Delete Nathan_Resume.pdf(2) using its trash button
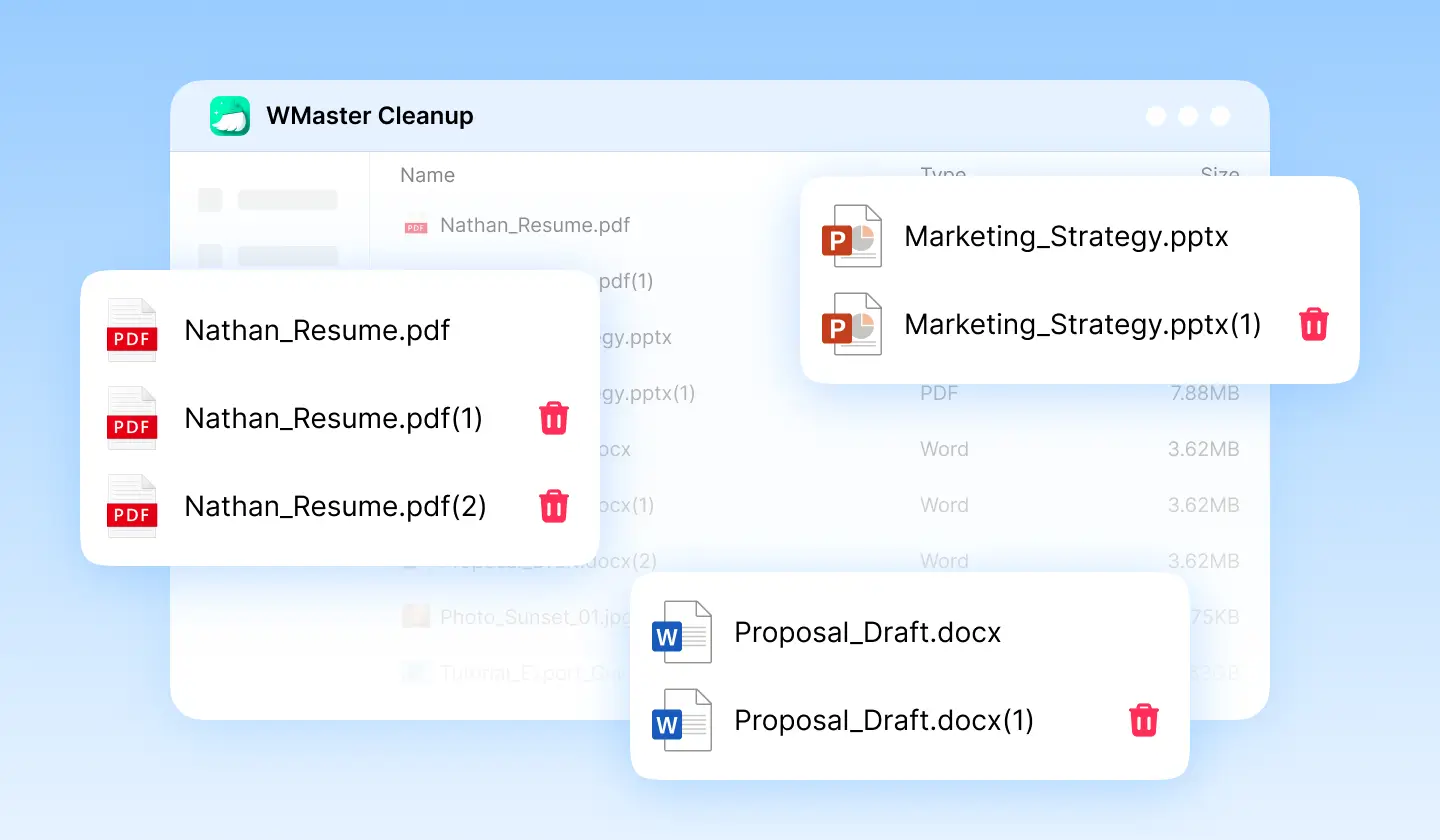 [x=554, y=506]
